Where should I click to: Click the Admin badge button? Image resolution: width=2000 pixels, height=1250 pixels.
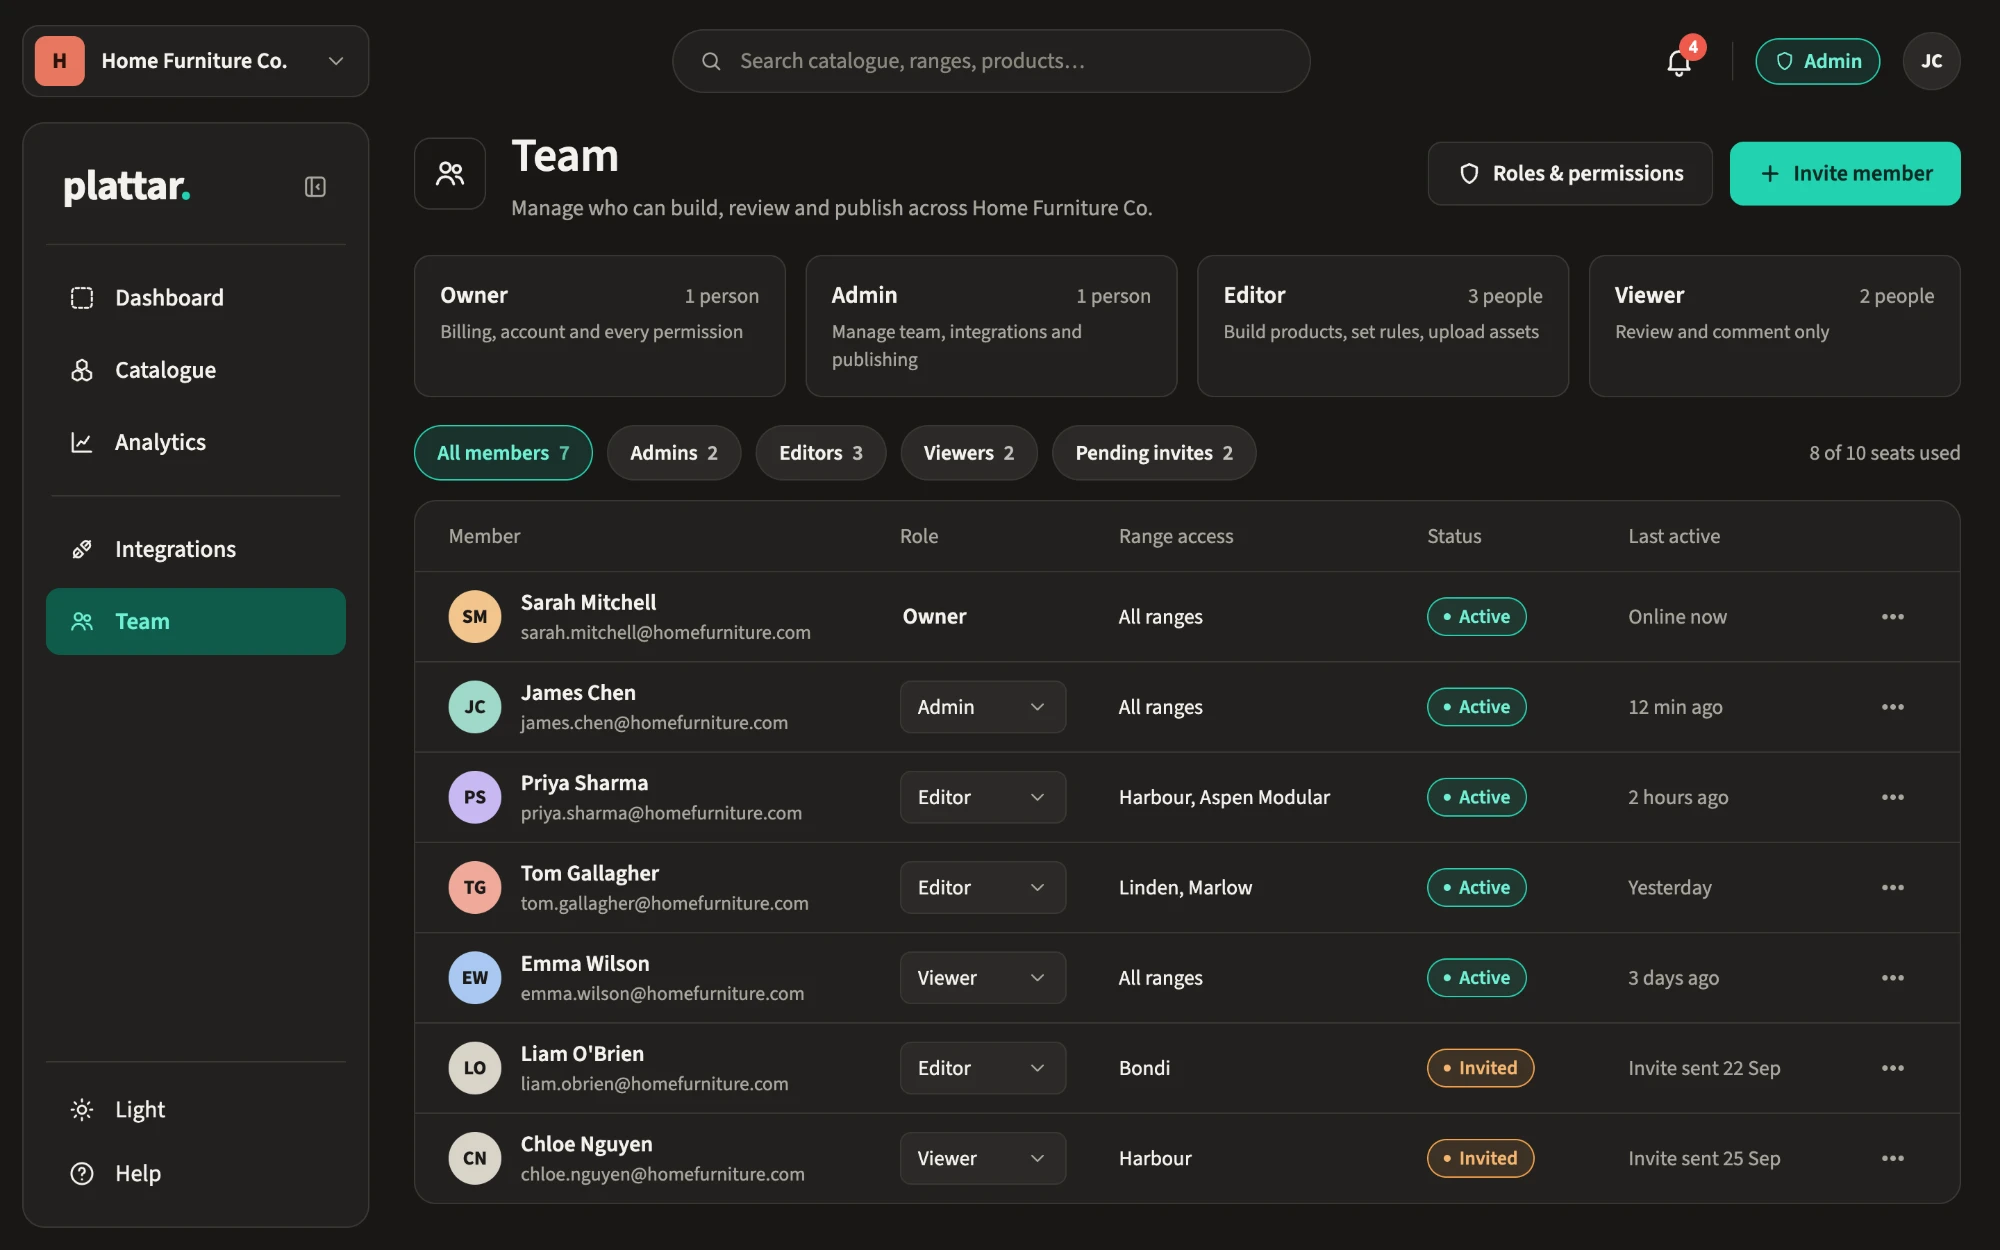click(x=1817, y=61)
